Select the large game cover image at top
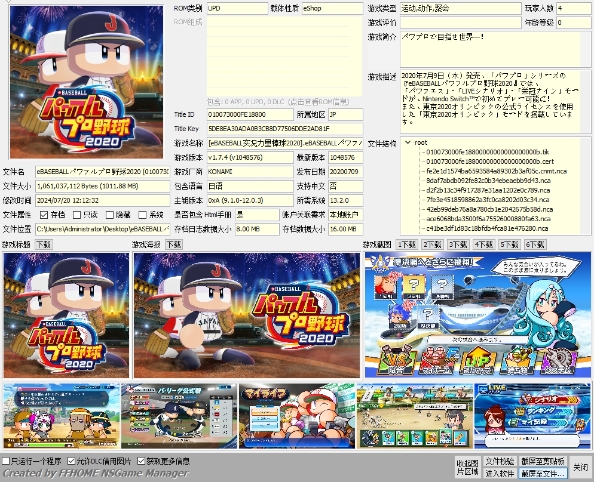Image resolution: width=594 pixels, height=482 pixels. coord(86,82)
